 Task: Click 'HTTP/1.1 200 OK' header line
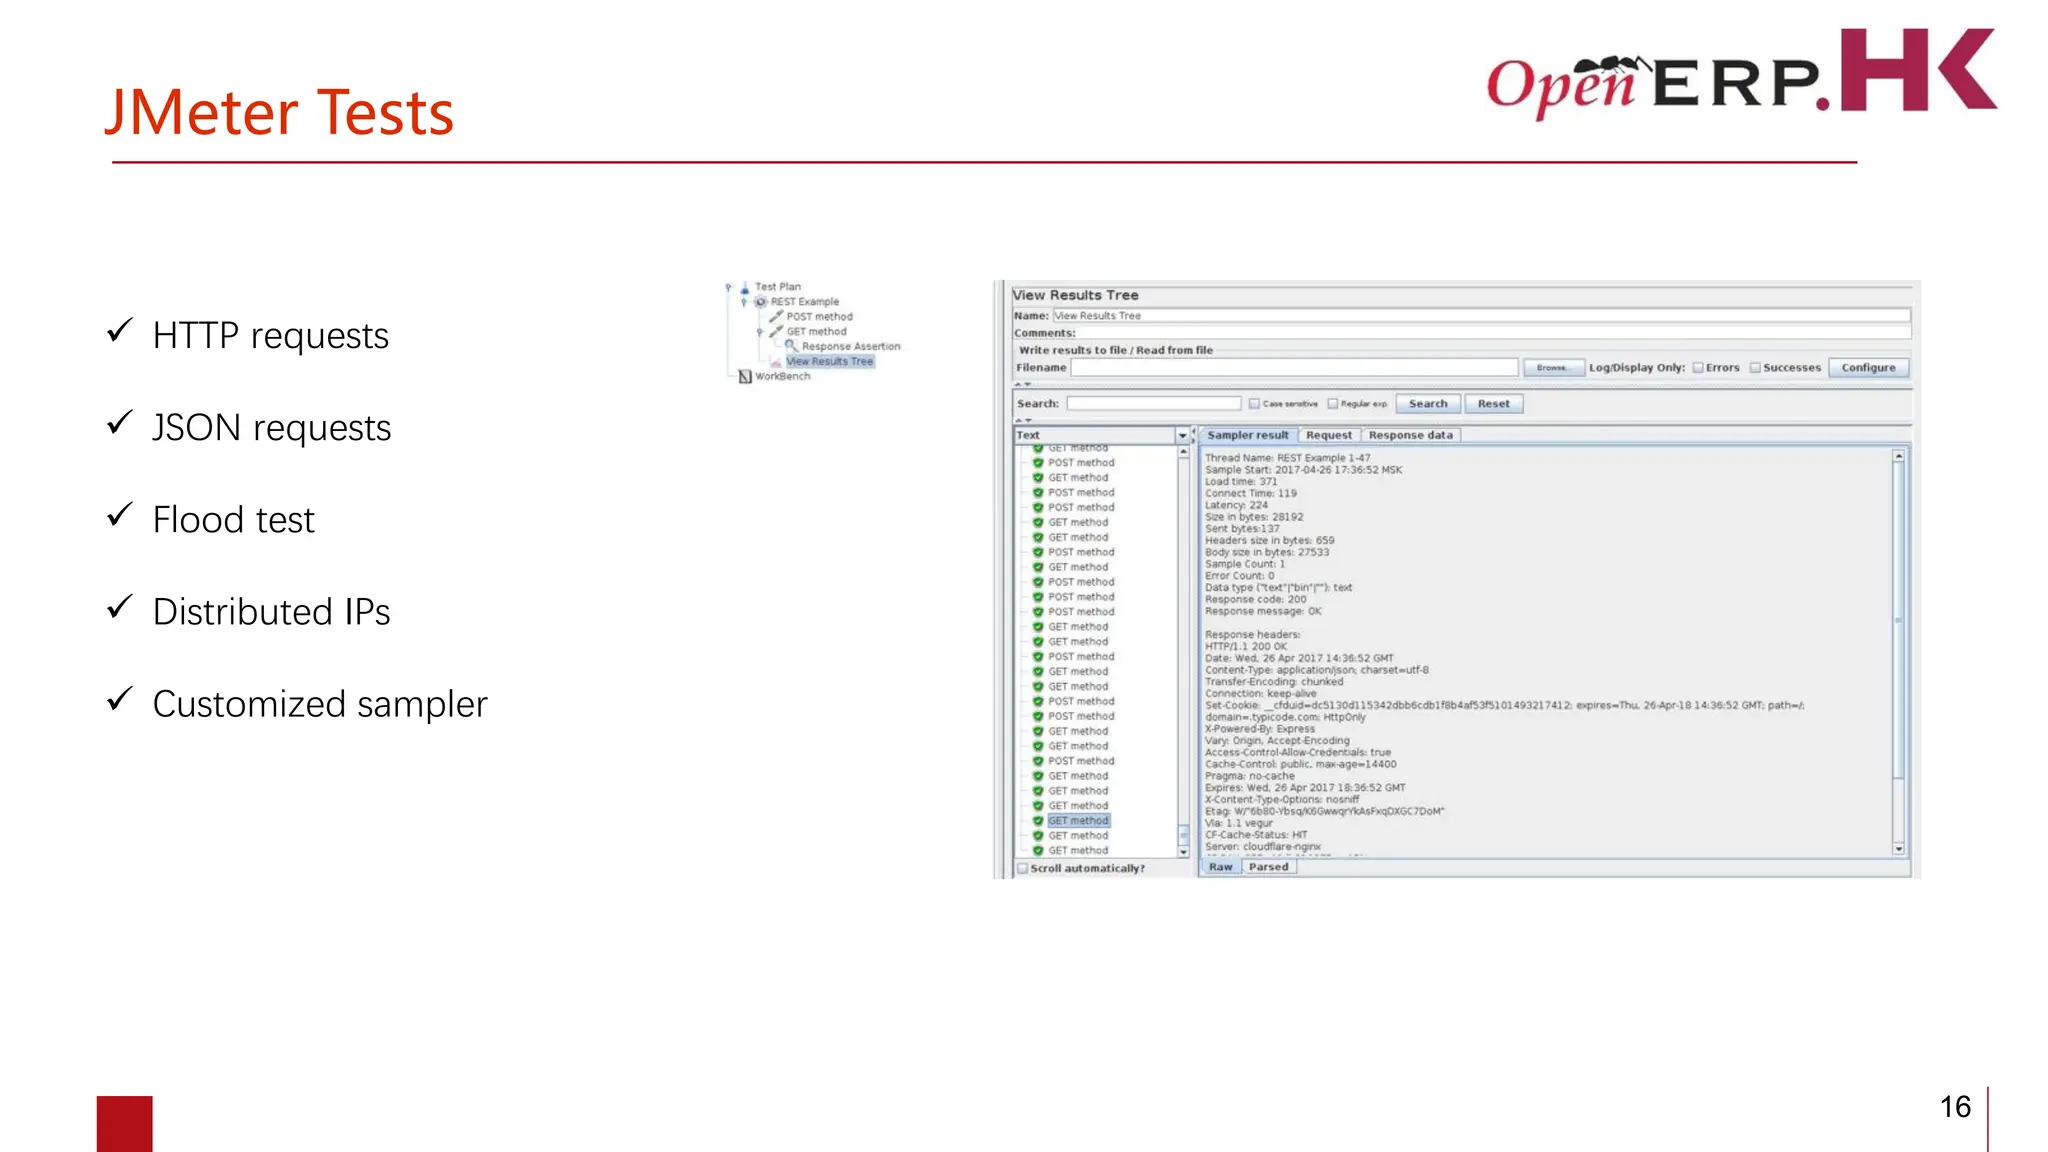[x=1245, y=647]
